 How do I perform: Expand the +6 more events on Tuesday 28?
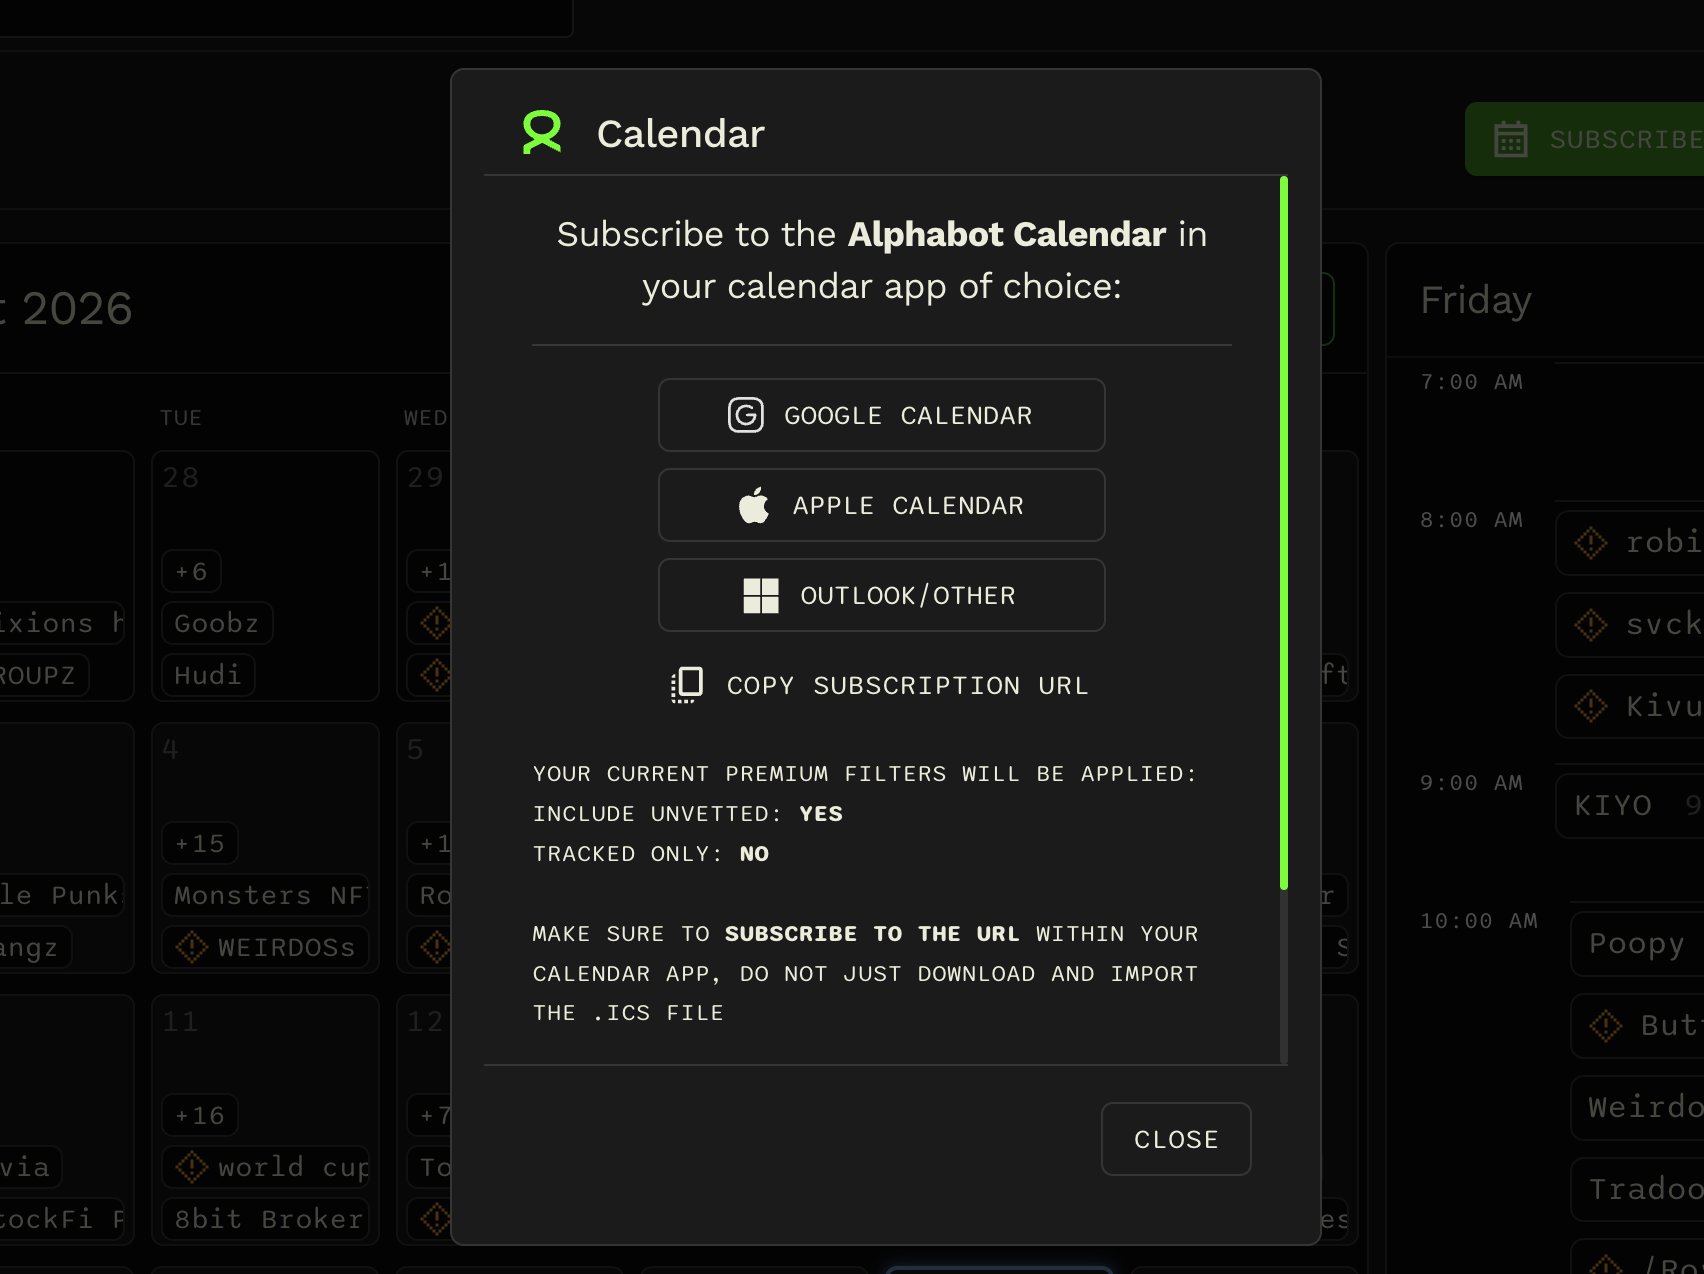click(191, 571)
